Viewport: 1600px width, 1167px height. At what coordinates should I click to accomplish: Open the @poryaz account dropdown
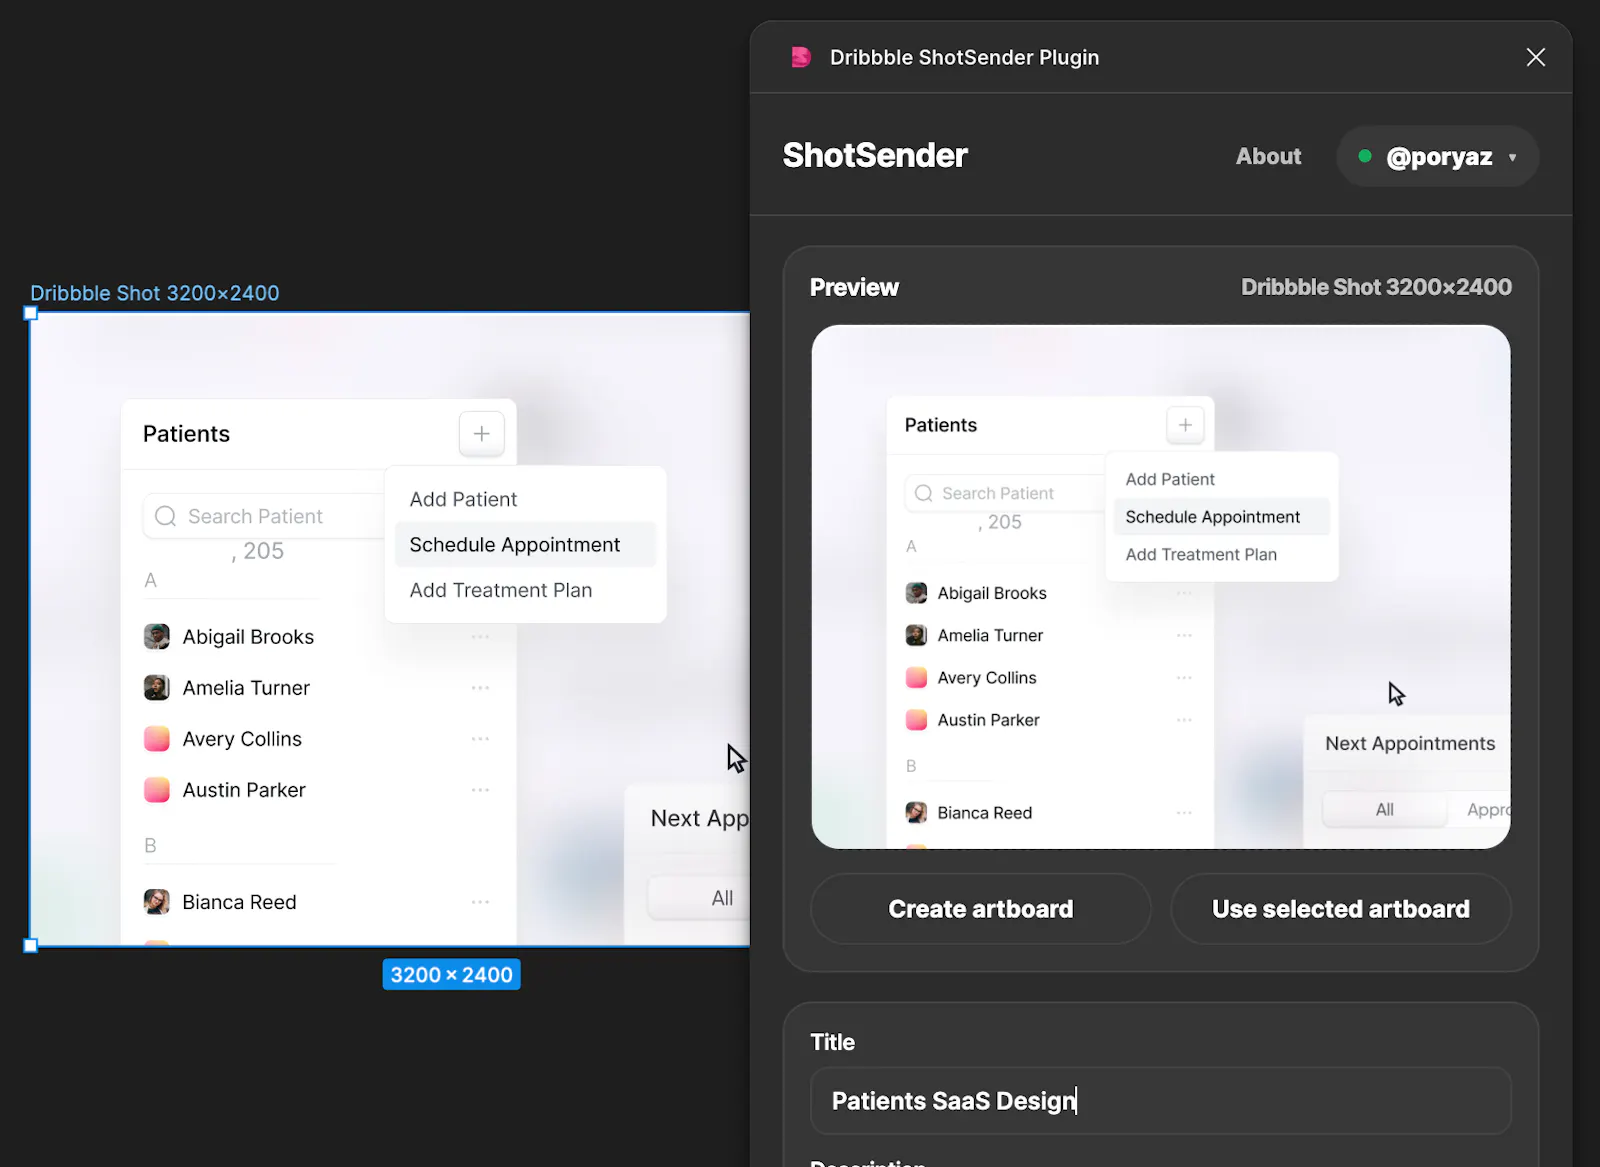point(1437,156)
